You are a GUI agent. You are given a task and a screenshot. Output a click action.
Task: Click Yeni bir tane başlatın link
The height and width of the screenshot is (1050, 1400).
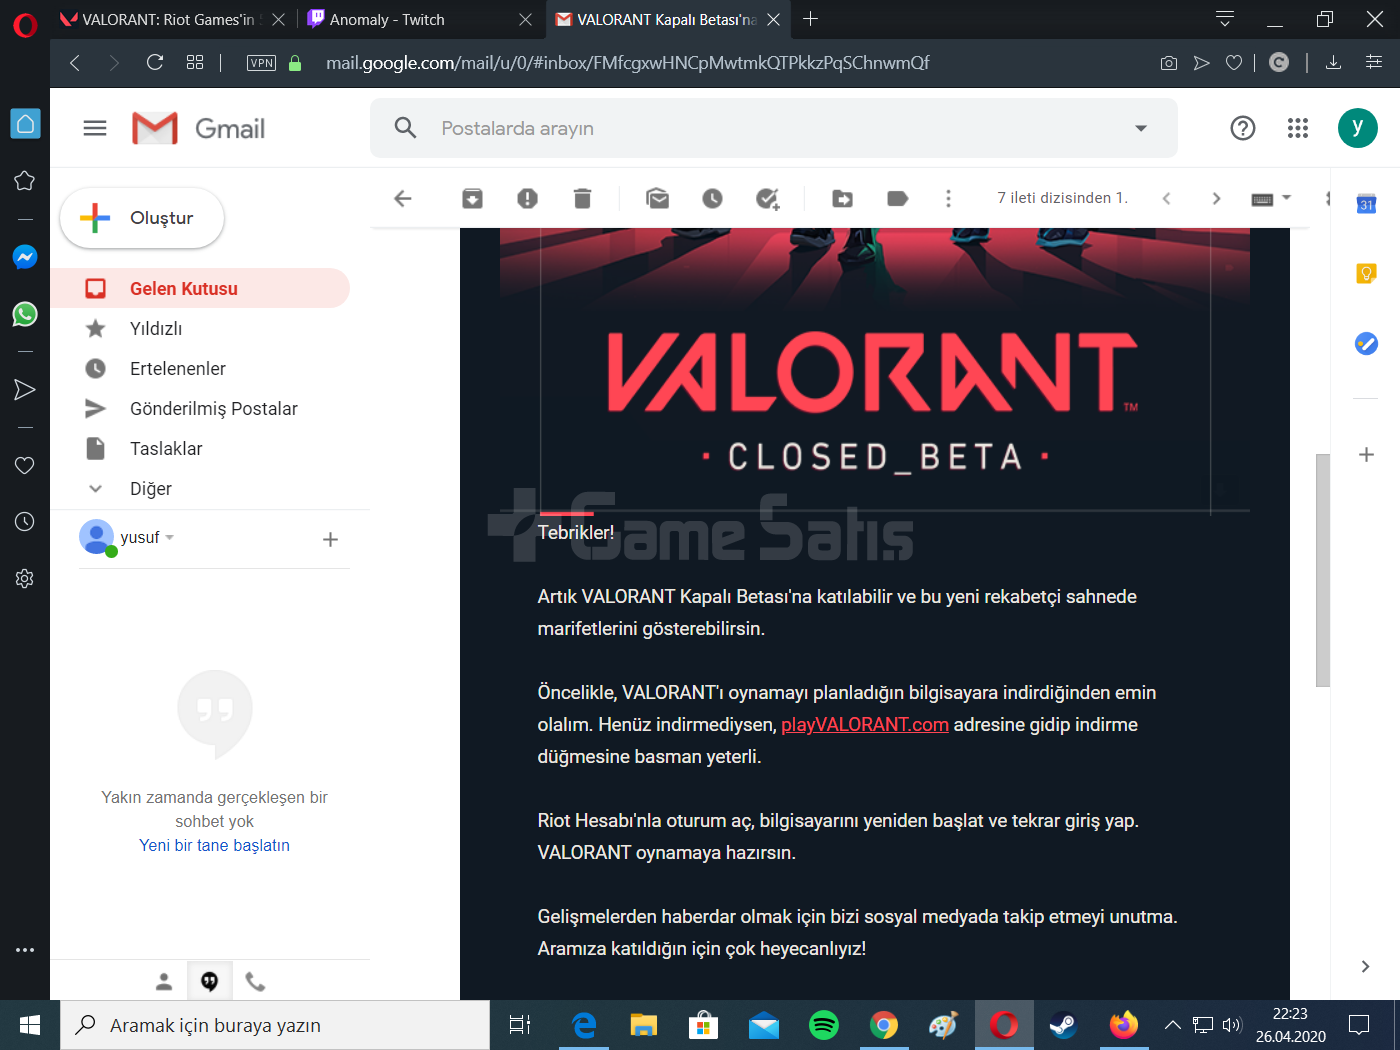[214, 845]
